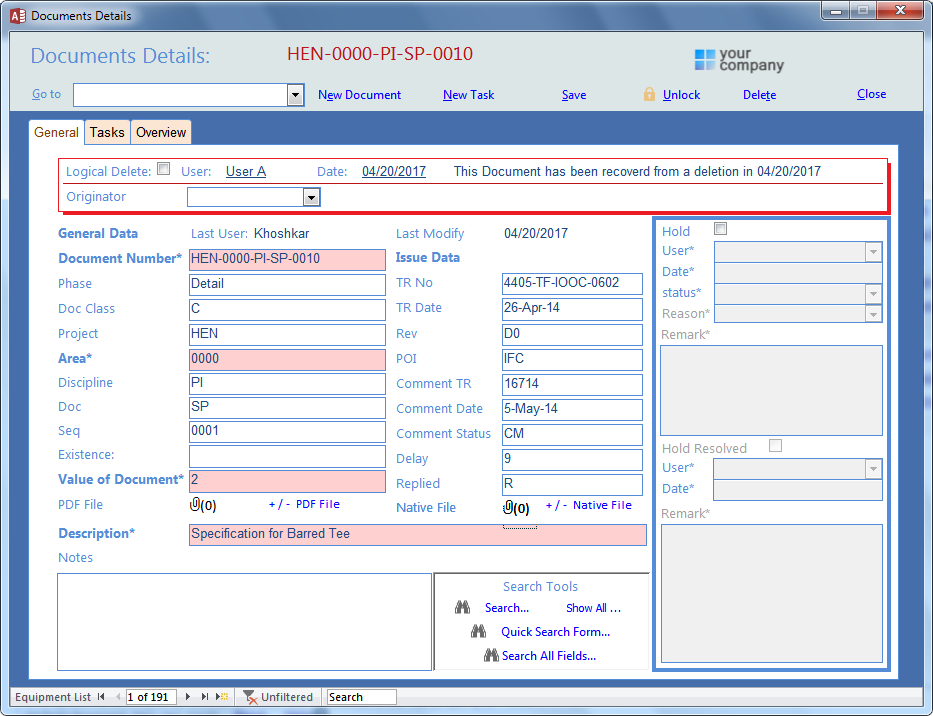Click the New Task link
The height and width of the screenshot is (716, 933).
pos(468,95)
